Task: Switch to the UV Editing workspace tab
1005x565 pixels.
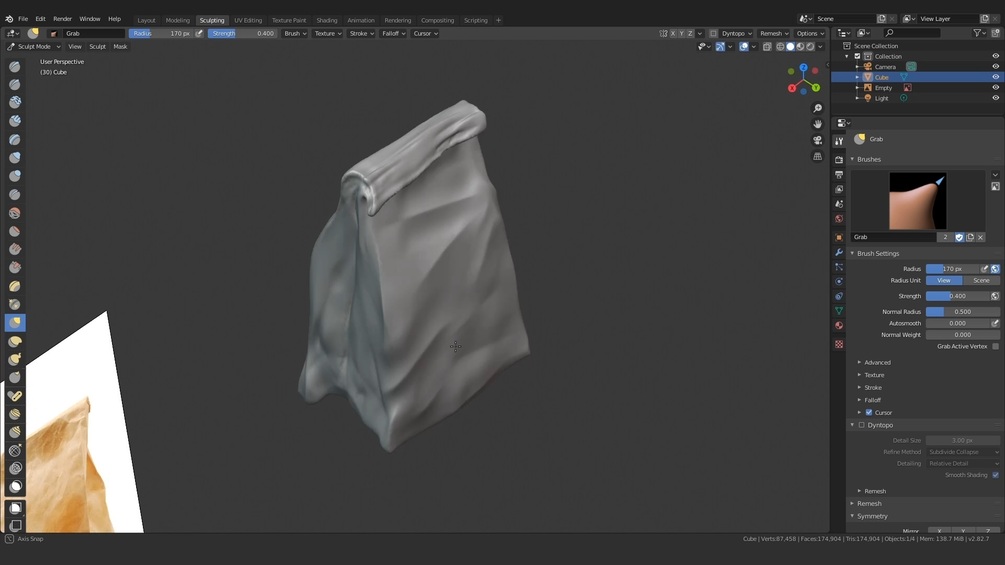Action: [x=248, y=20]
